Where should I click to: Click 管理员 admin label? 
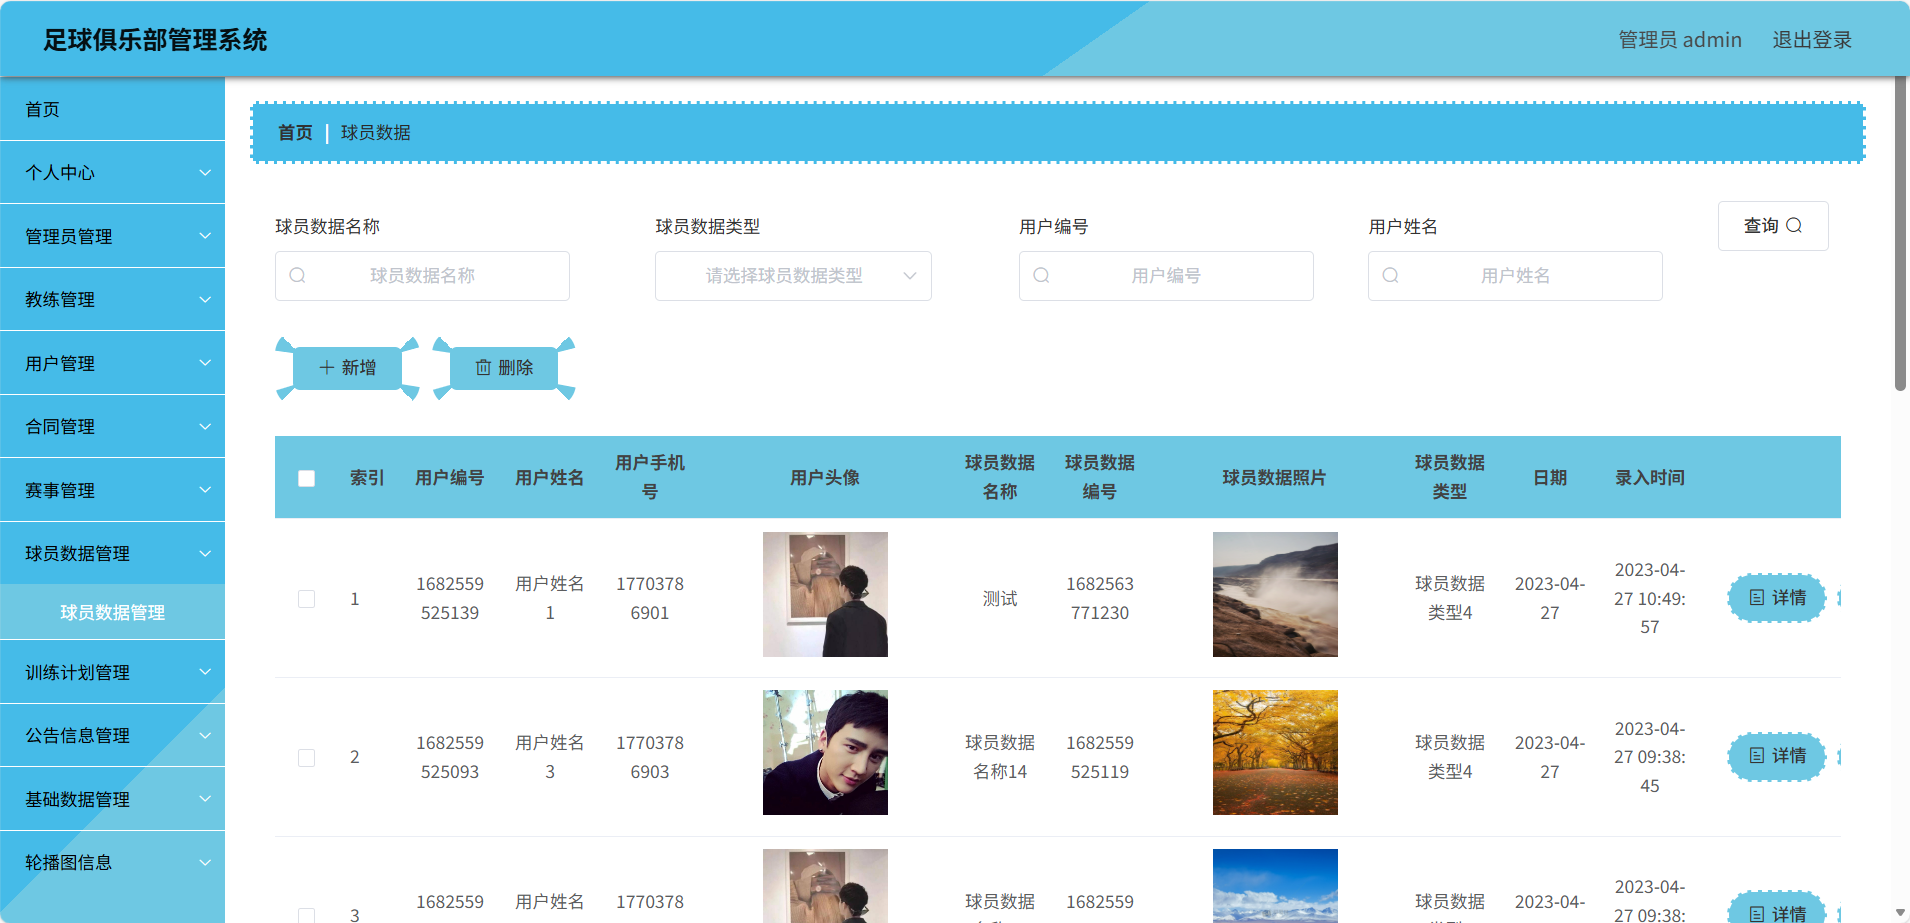(x=1680, y=40)
